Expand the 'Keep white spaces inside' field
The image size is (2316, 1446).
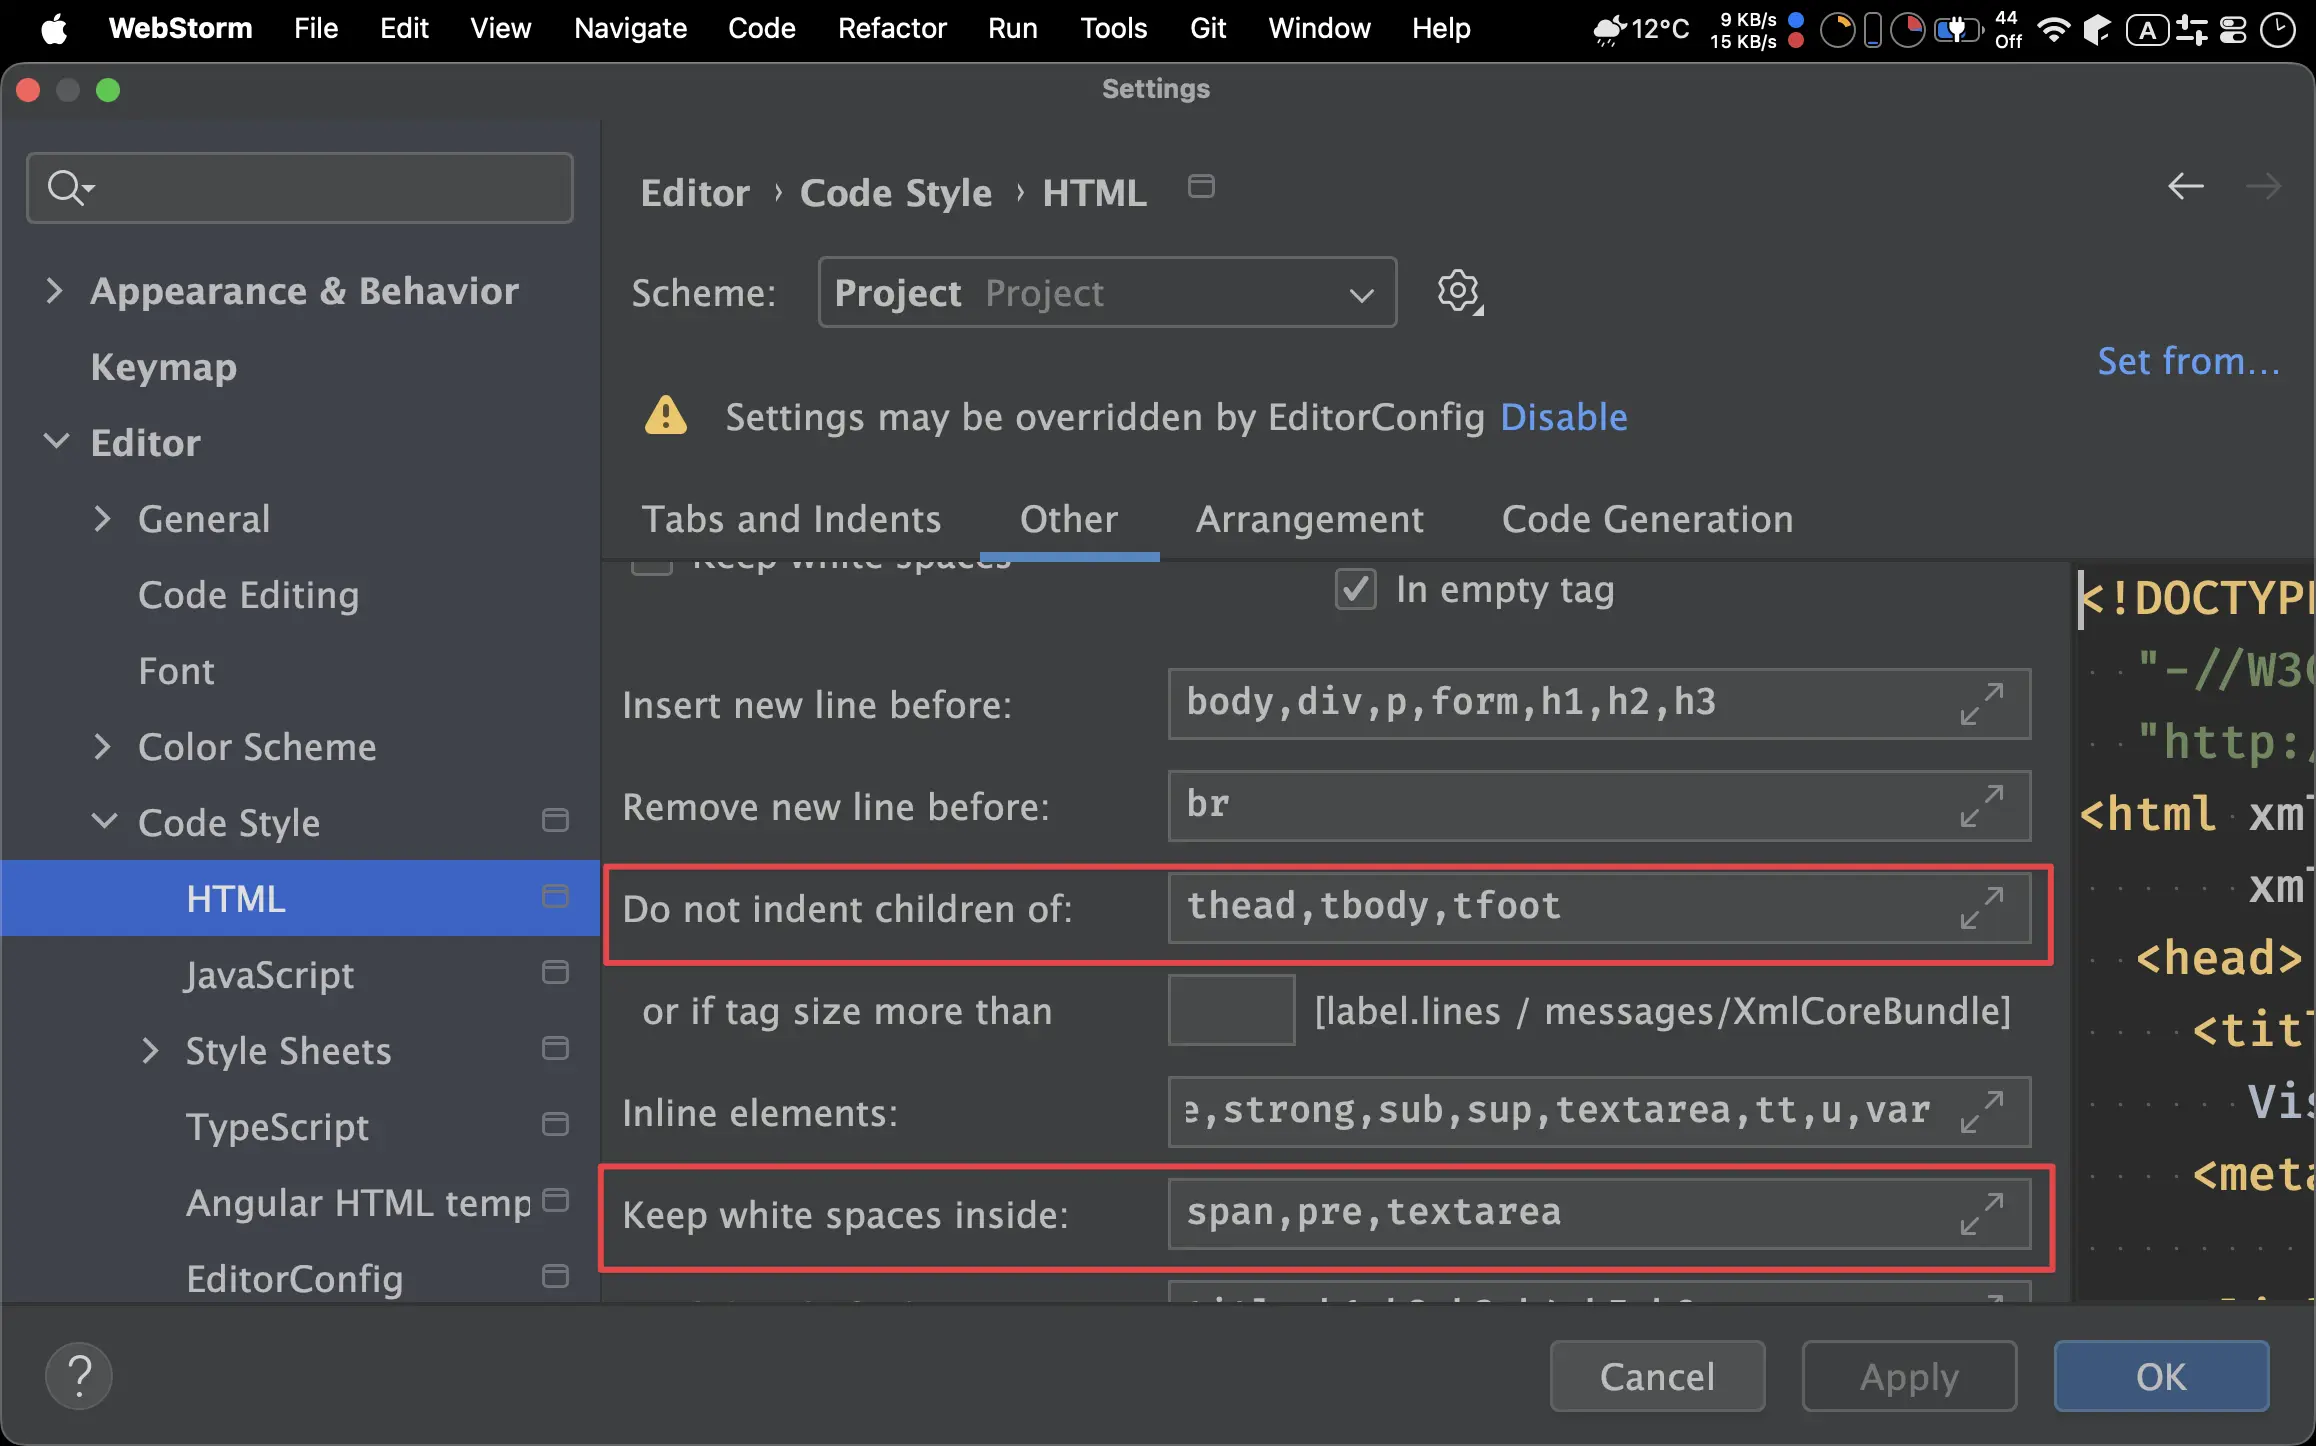[x=1981, y=1214]
